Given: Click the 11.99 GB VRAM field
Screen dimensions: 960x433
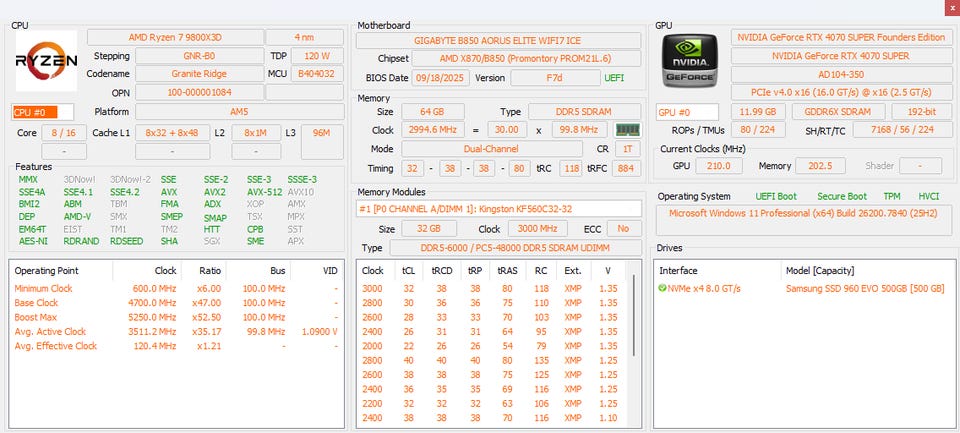Looking at the screenshot, I should pos(758,112).
